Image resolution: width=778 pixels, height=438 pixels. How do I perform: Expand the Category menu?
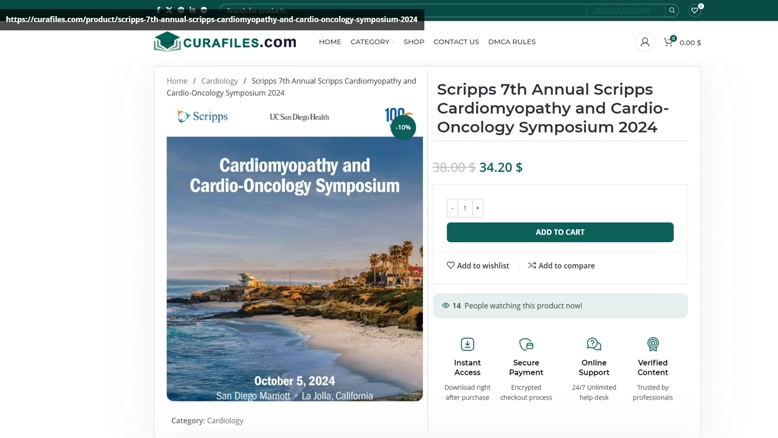coord(372,42)
